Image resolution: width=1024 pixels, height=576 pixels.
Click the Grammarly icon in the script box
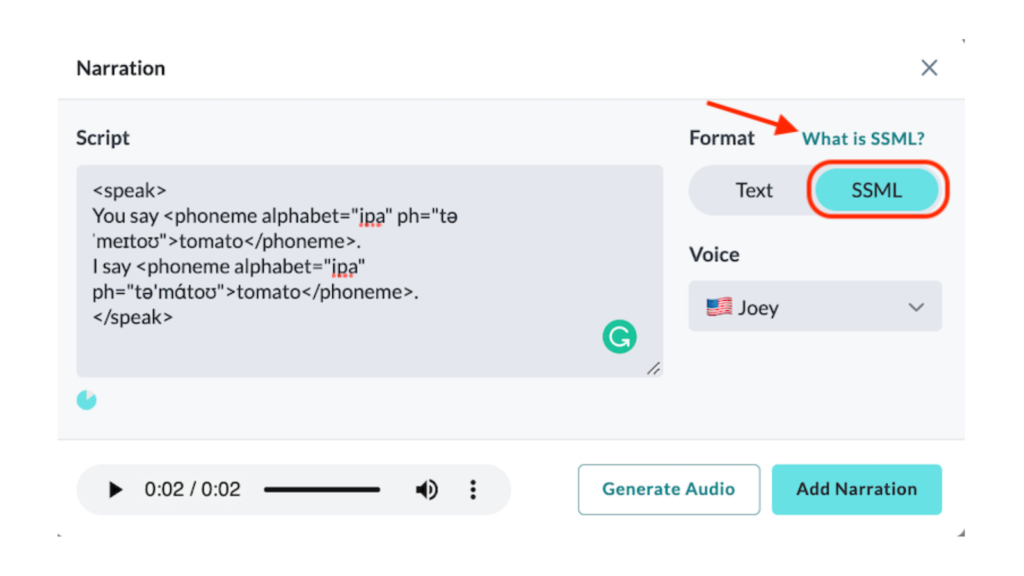tap(620, 337)
